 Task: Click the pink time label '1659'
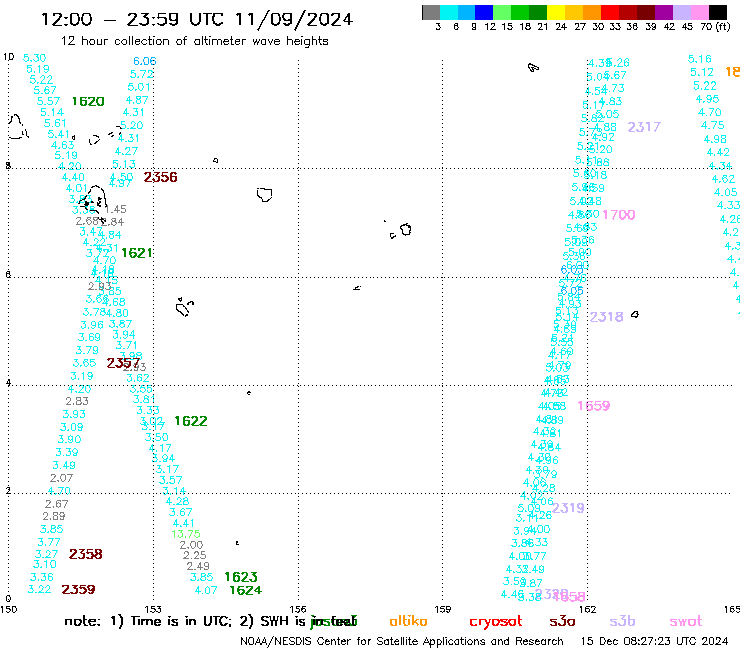point(594,406)
